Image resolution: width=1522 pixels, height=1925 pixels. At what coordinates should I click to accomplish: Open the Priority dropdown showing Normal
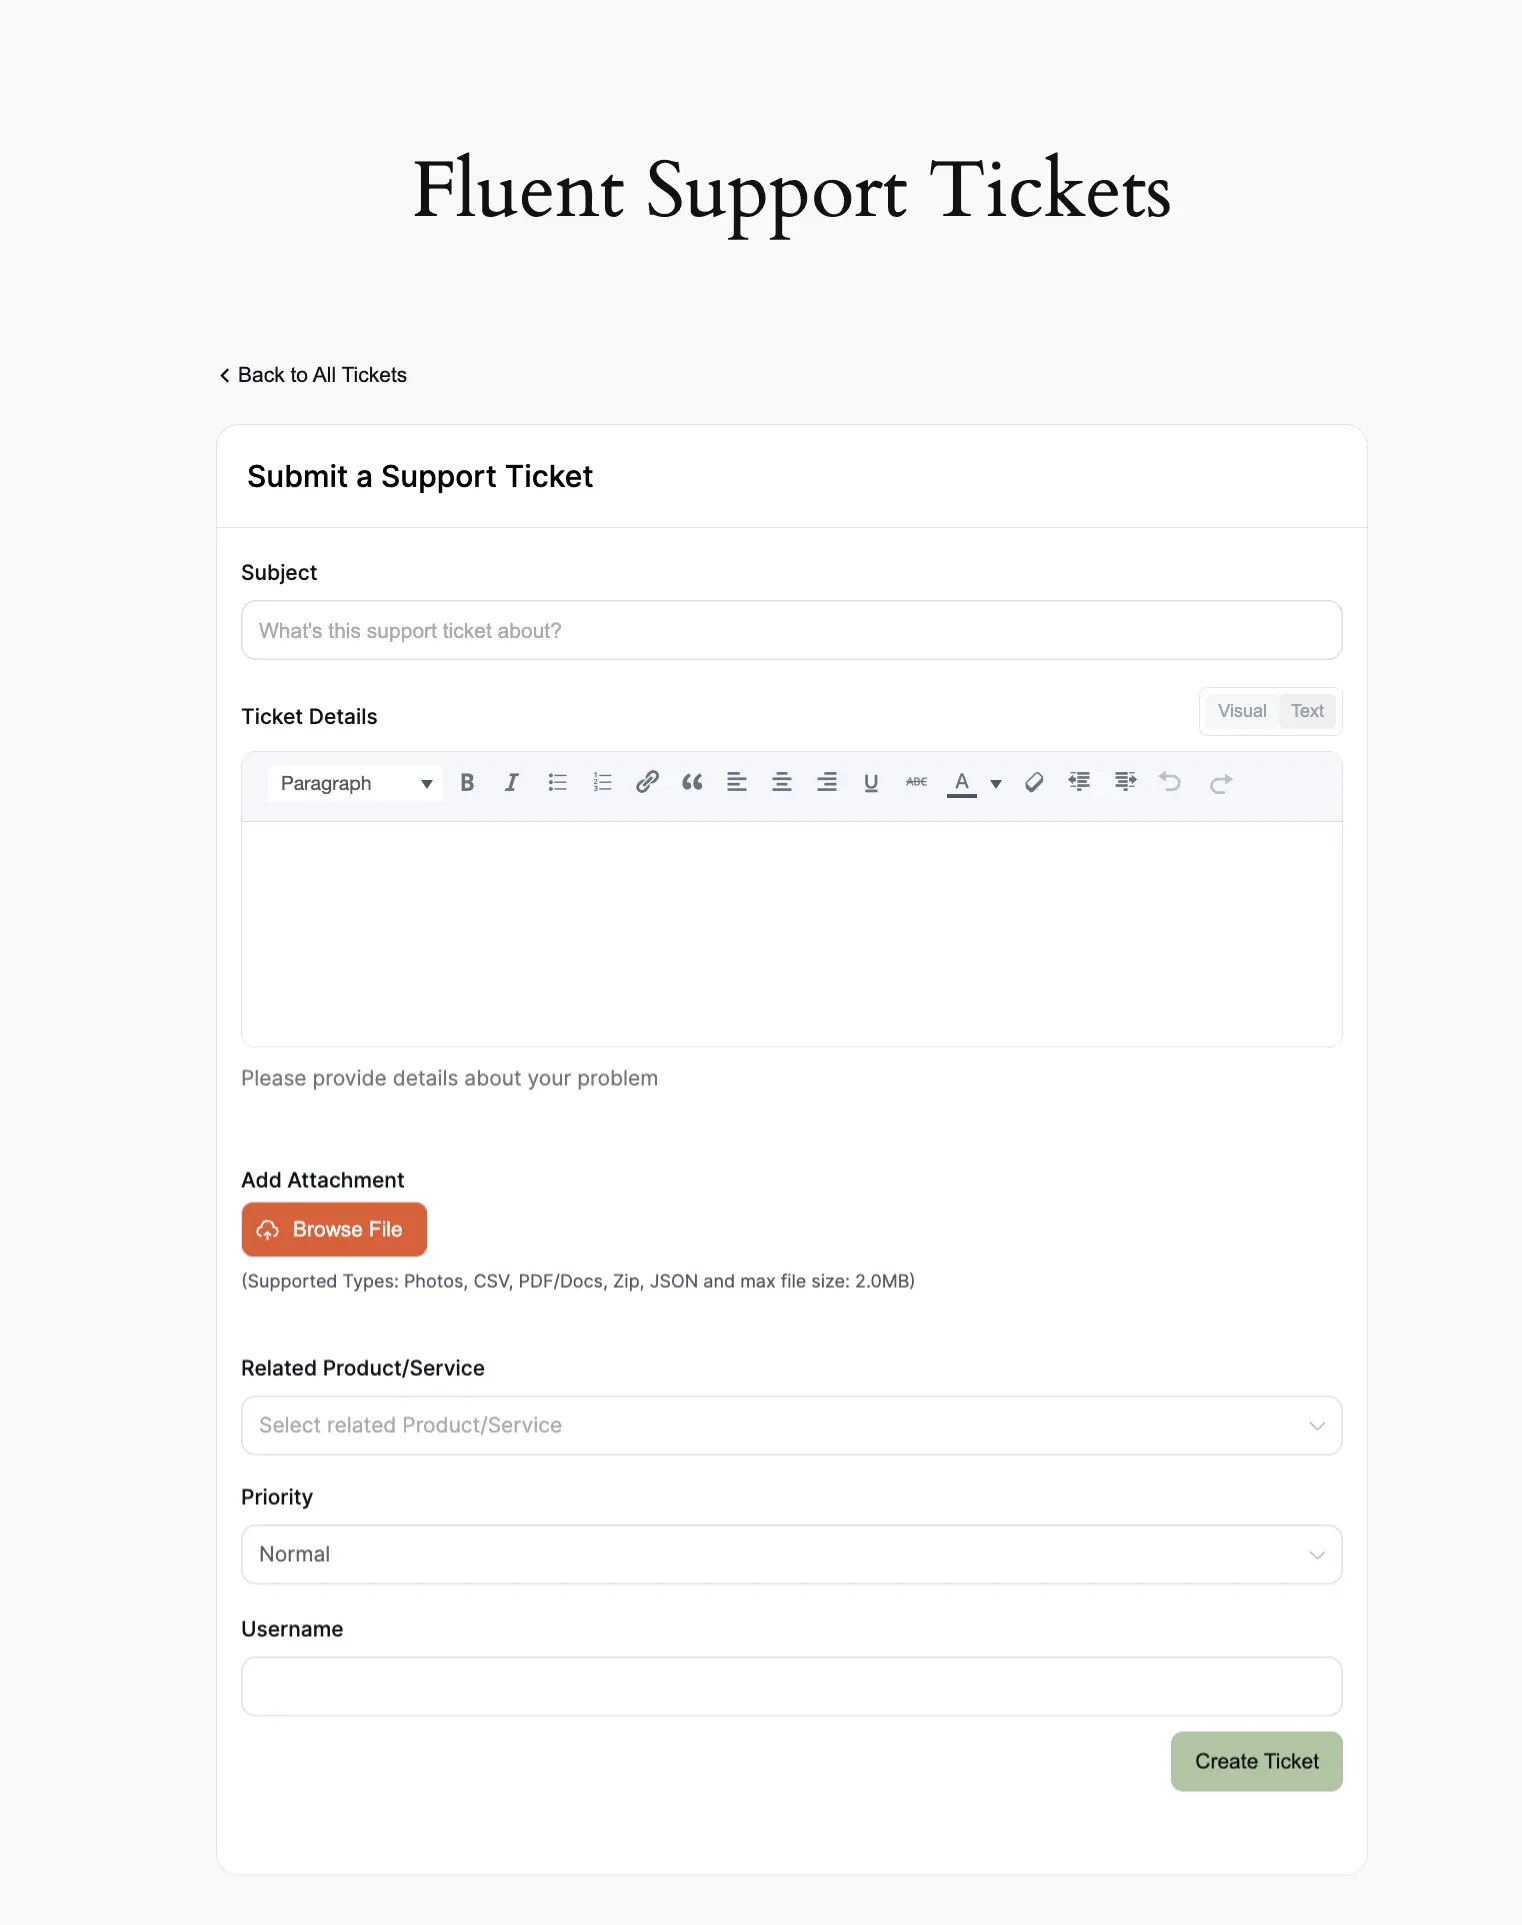pyautogui.click(x=791, y=1554)
